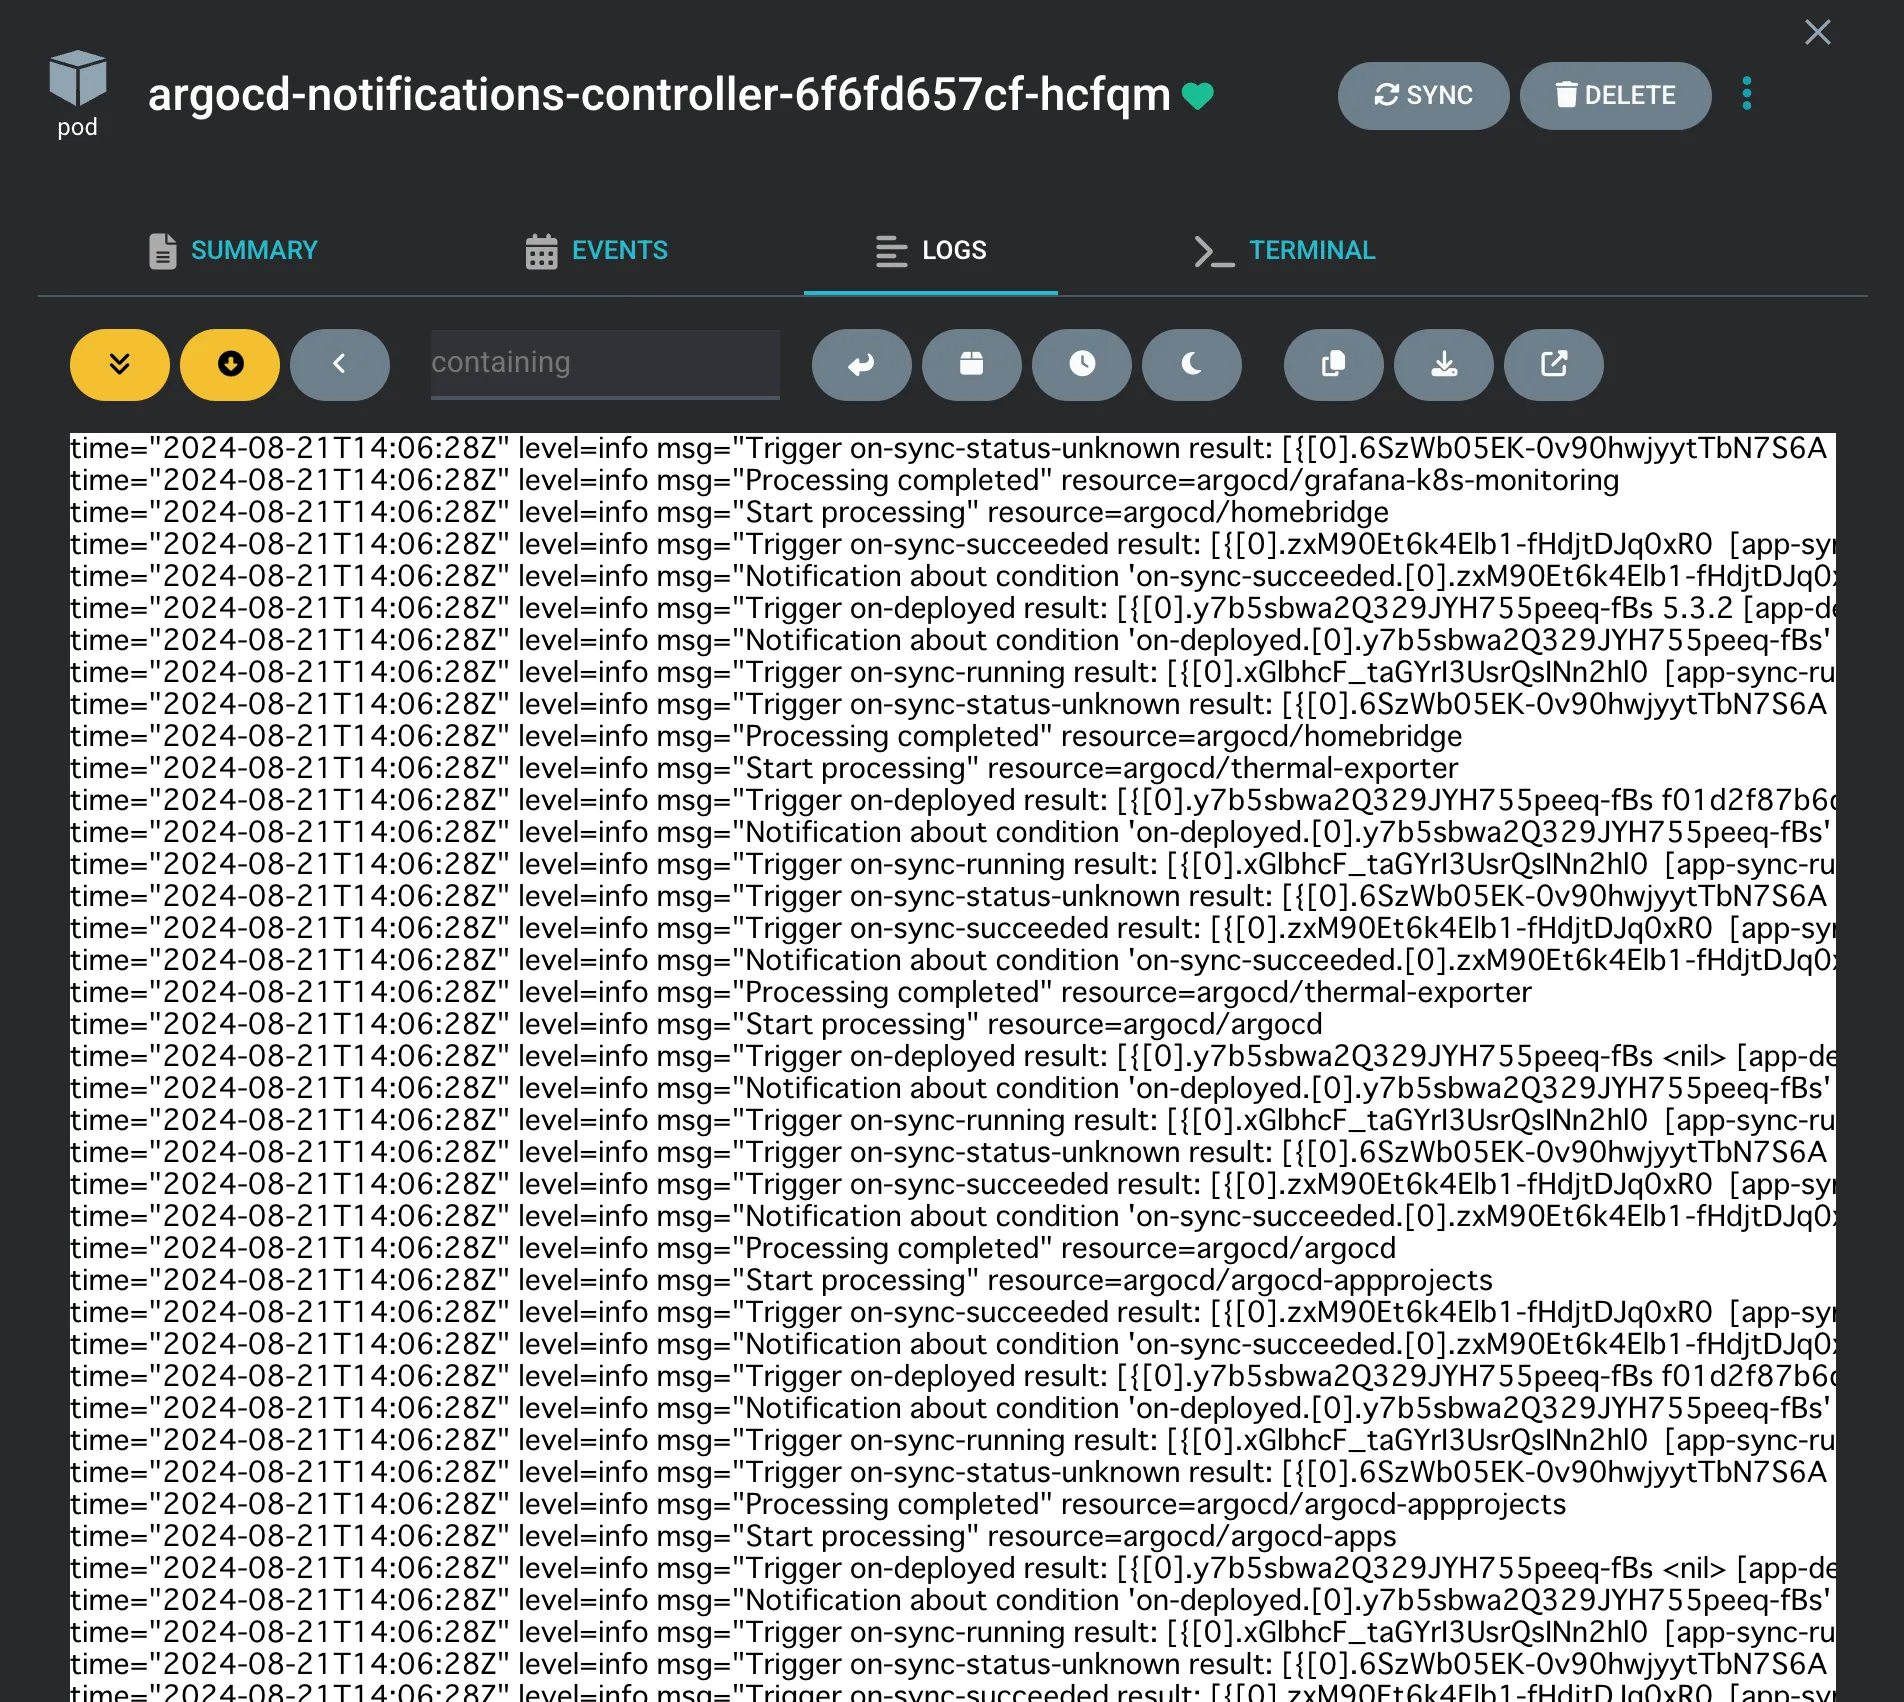Open logs in fullscreen new window
Image resolution: width=1904 pixels, height=1702 pixels.
(x=1553, y=364)
